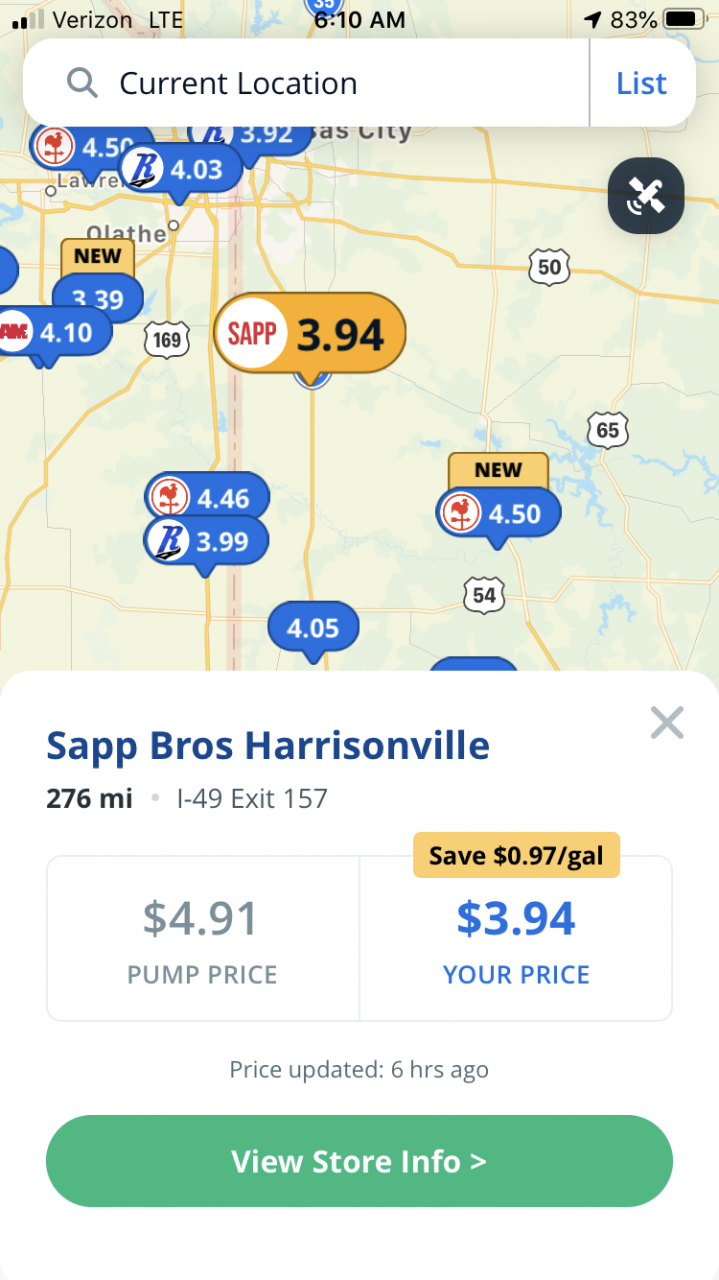Screen dimensions: 719x1280
Task: Select the Sapp 3.94 map pin
Action: 310,334
